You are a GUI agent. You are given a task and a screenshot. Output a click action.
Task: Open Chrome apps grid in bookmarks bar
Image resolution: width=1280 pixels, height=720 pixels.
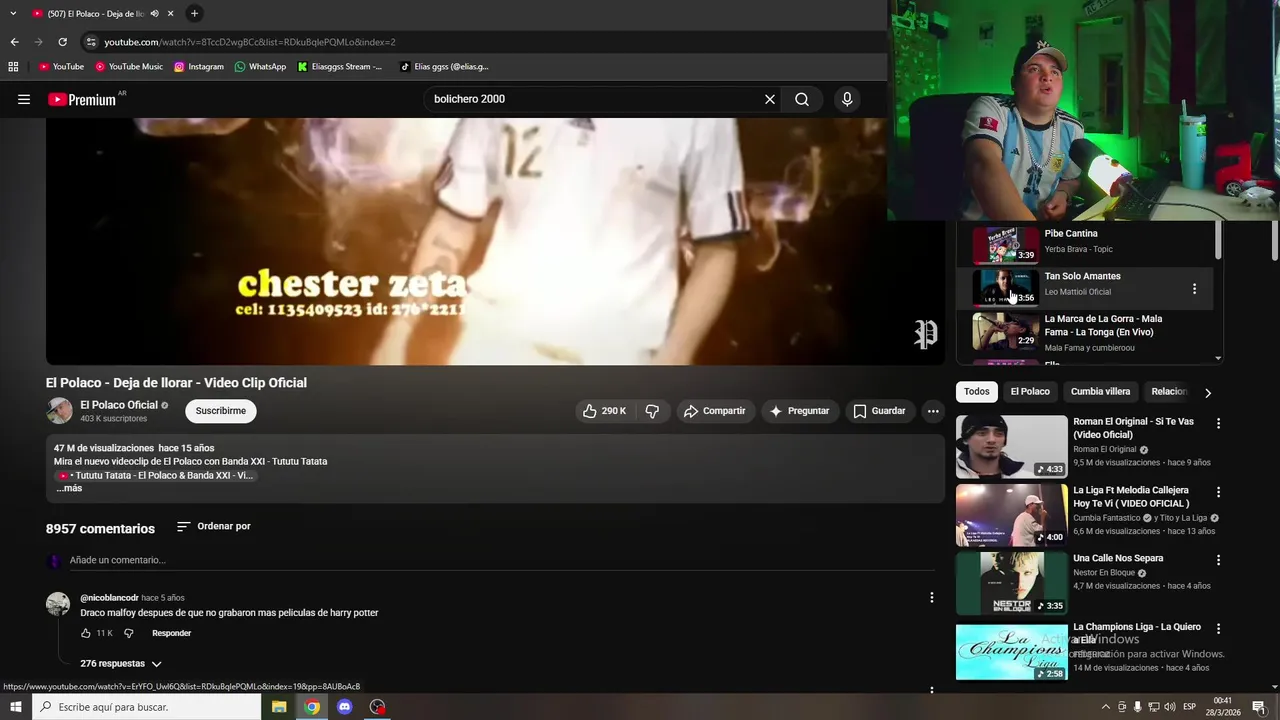coord(13,67)
